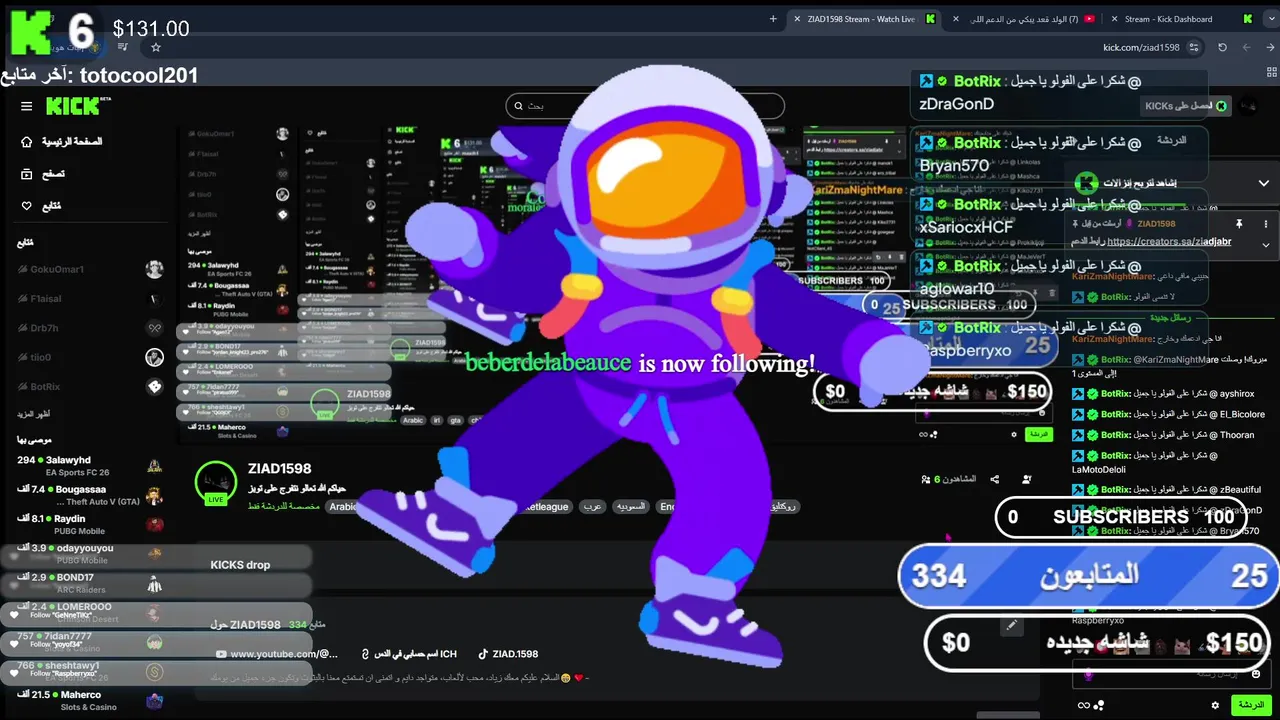Click the follow-person icon next to share

click(x=1026, y=480)
